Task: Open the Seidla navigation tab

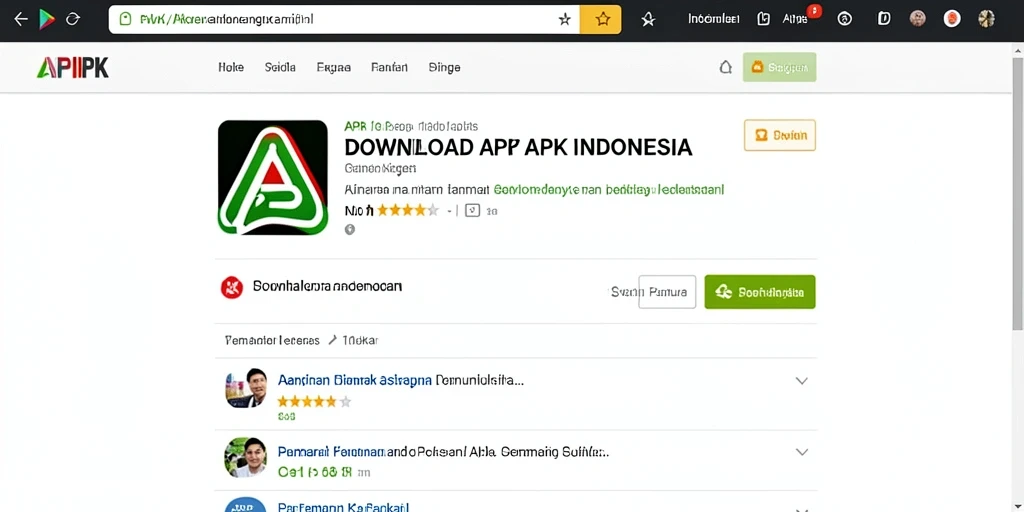Action: pos(280,67)
